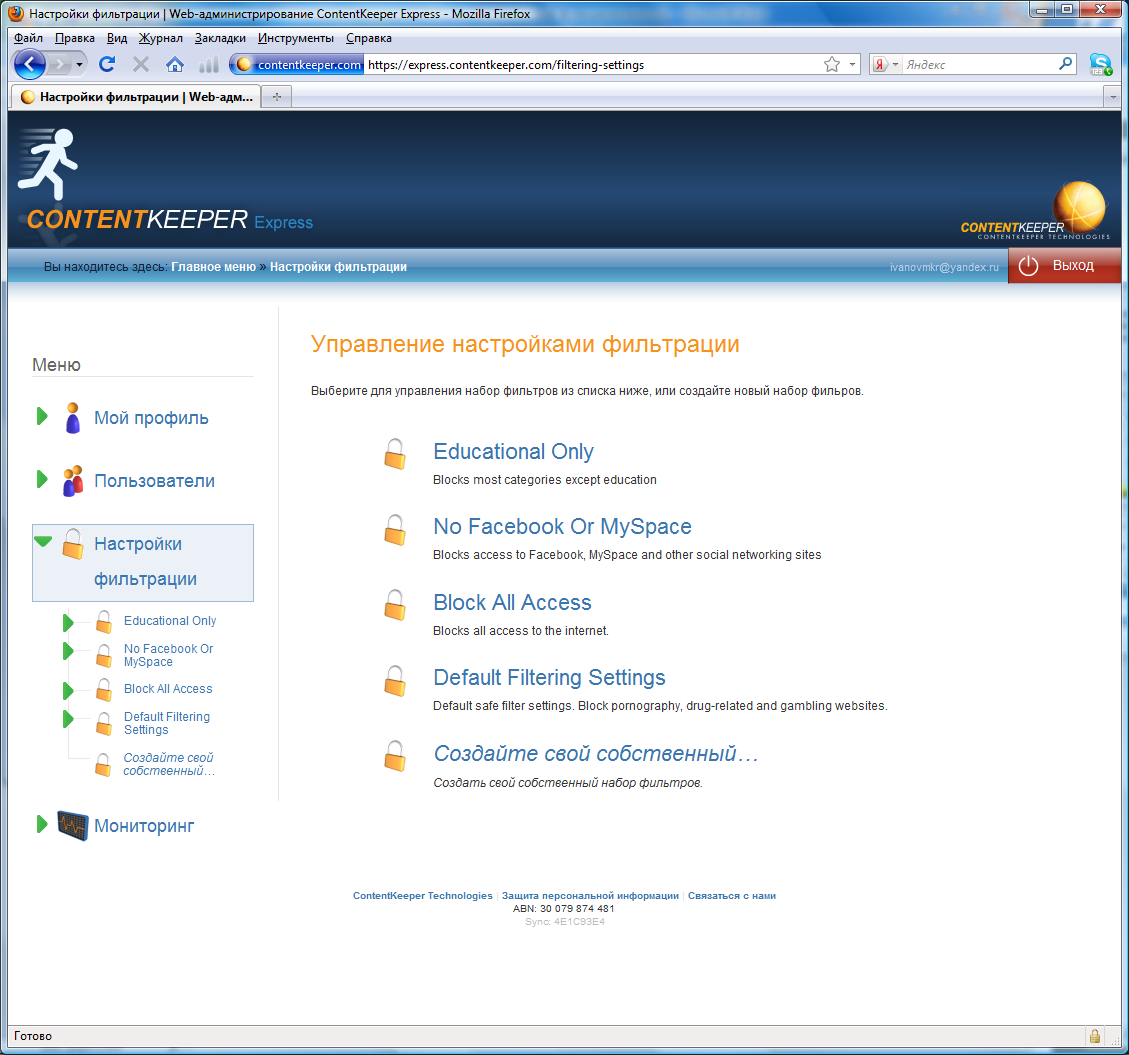
Task: Log out using the Выход button
Action: point(1064,266)
